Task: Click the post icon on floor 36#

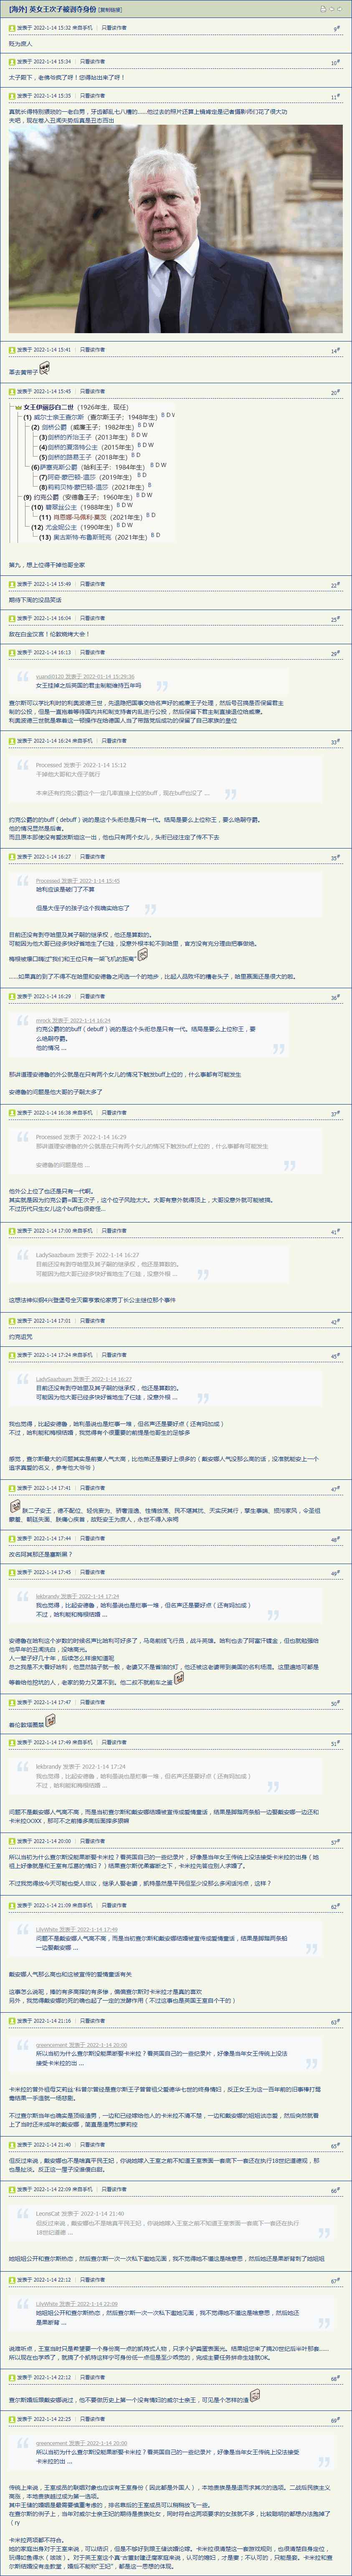Action: point(12,996)
